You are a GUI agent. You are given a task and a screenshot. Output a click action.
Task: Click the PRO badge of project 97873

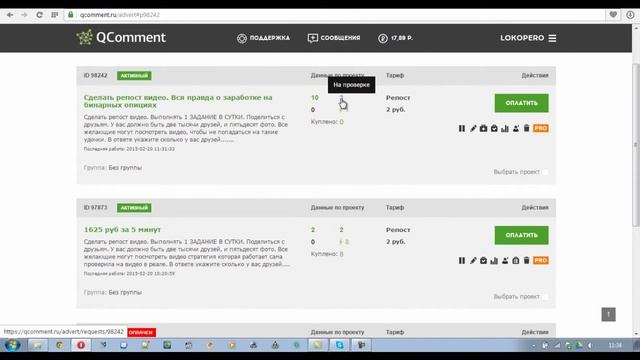click(540, 260)
